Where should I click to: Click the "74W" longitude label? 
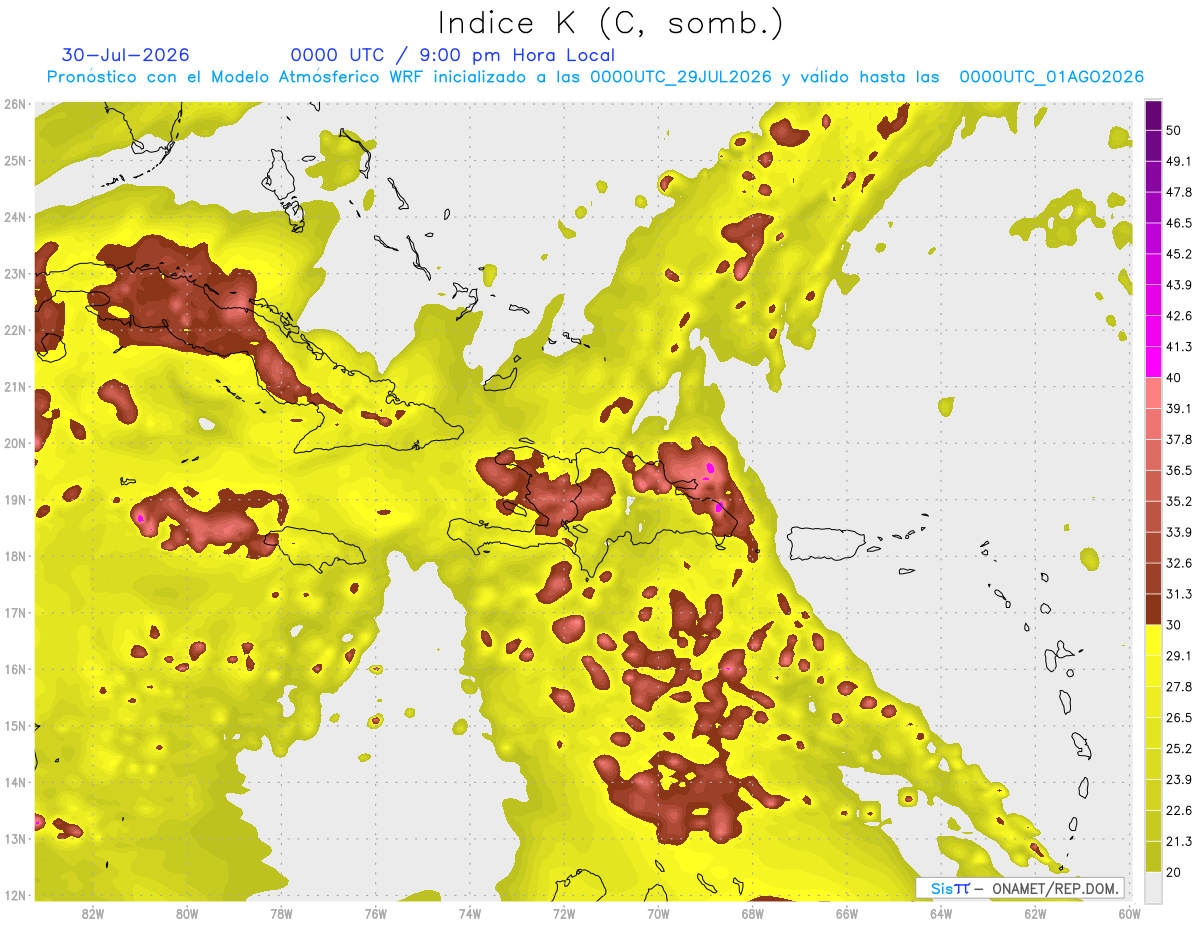pos(470,914)
